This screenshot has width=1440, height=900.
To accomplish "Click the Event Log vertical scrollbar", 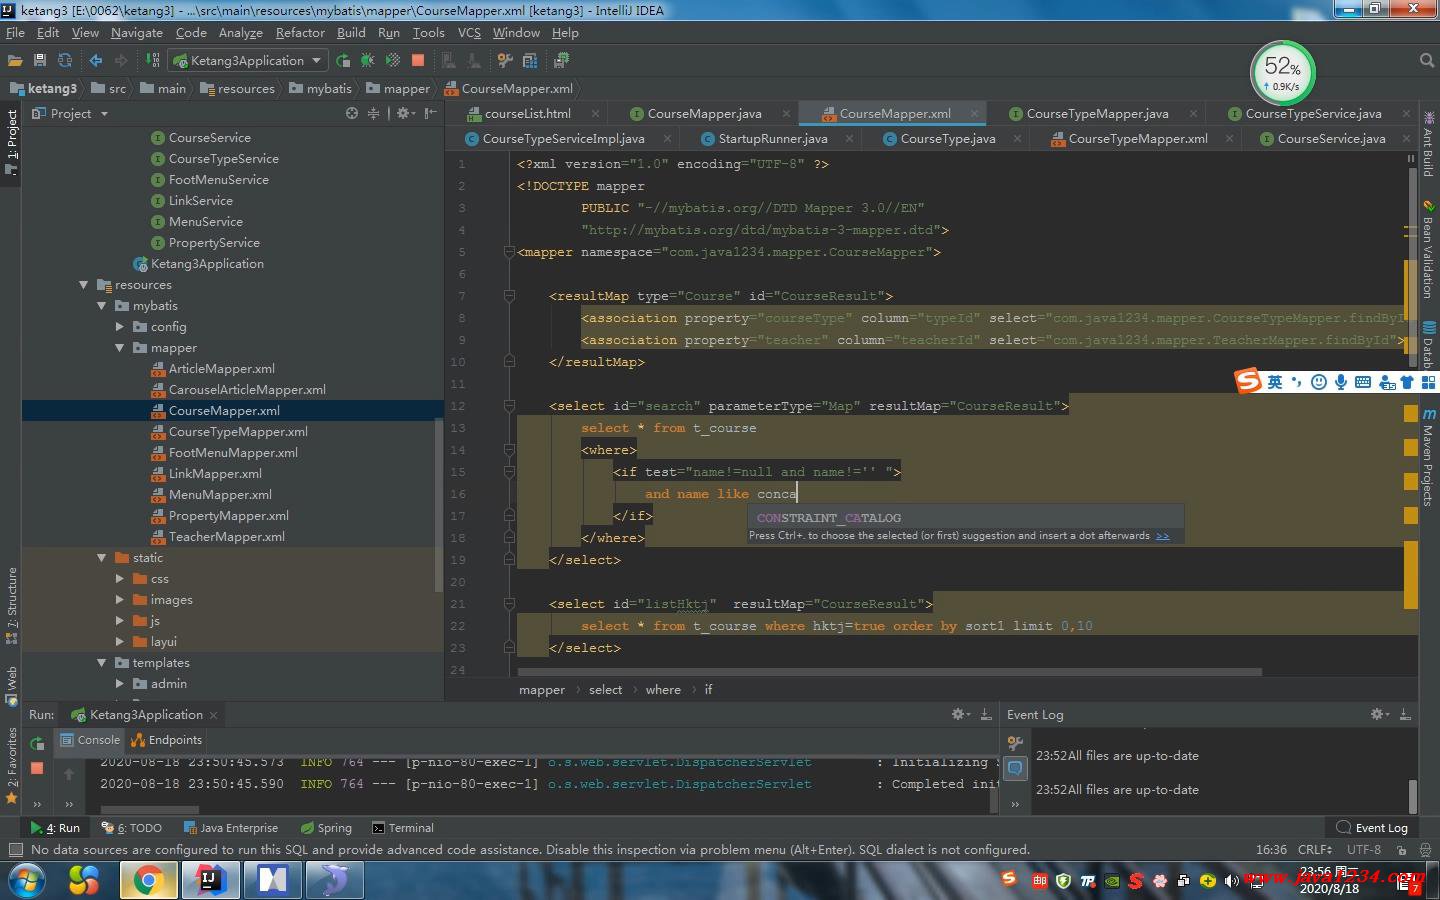I will coord(1412,797).
